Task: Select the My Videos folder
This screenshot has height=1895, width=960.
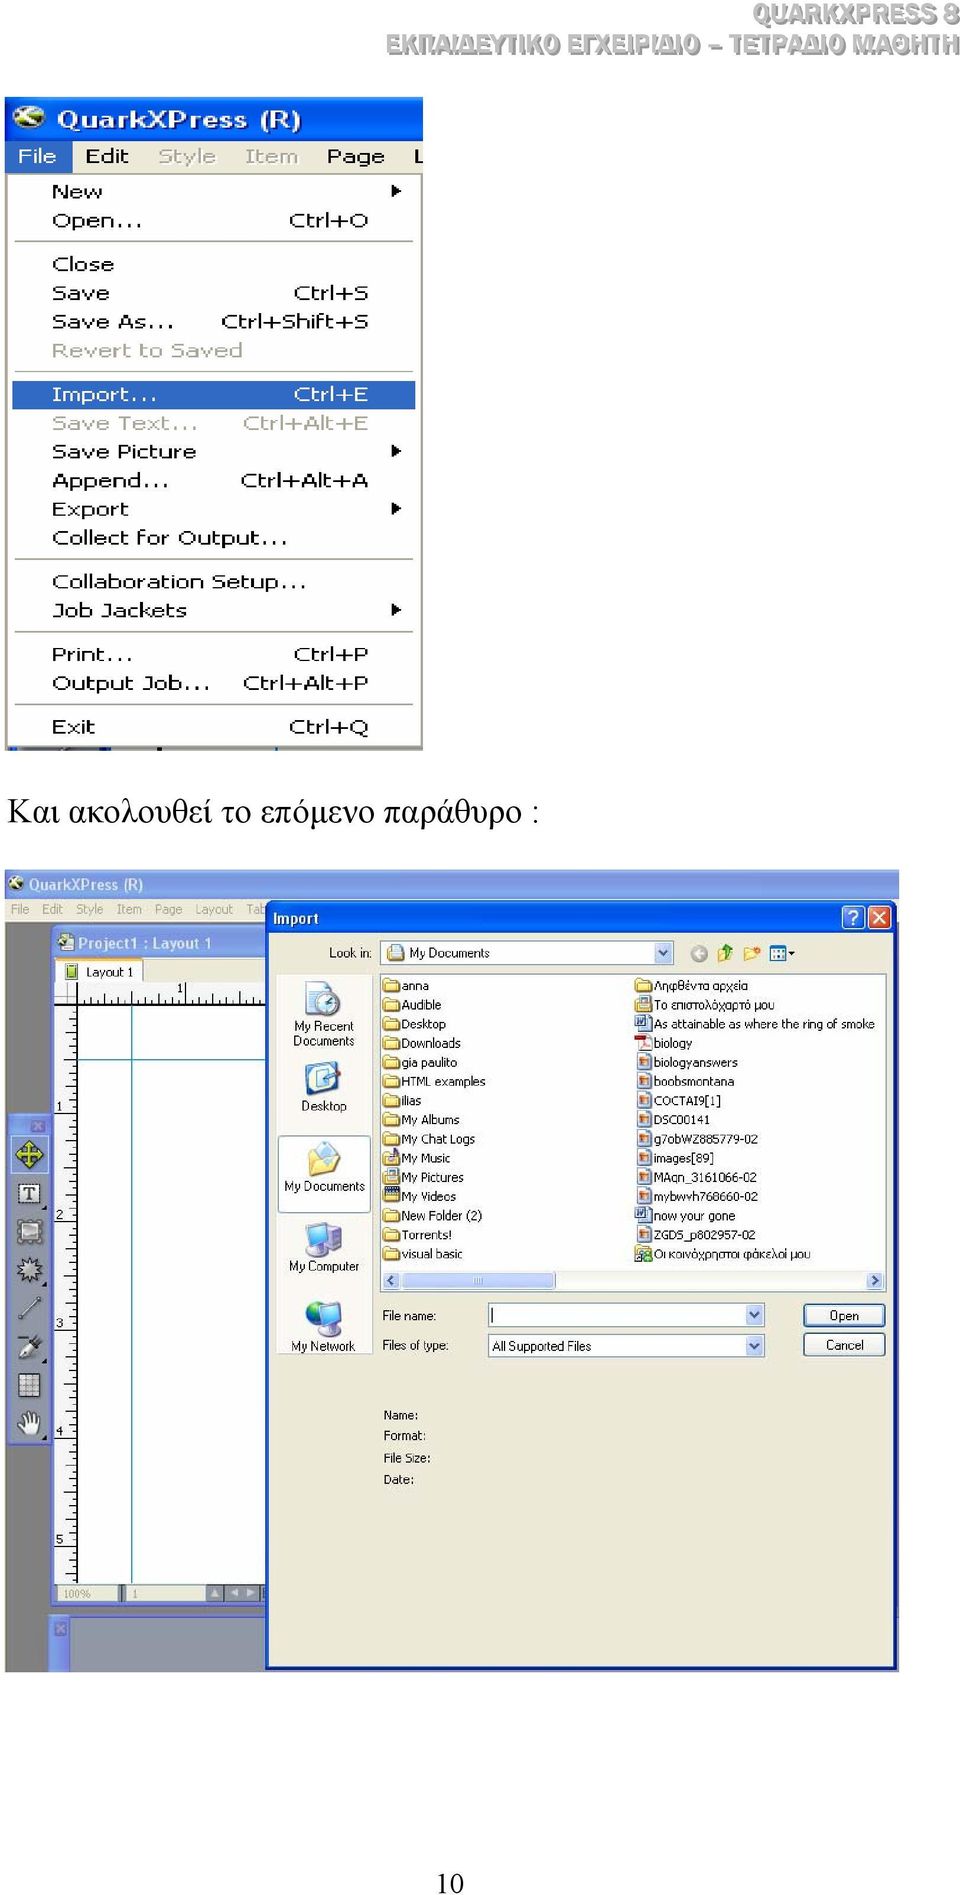Action: click(x=420, y=1197)
